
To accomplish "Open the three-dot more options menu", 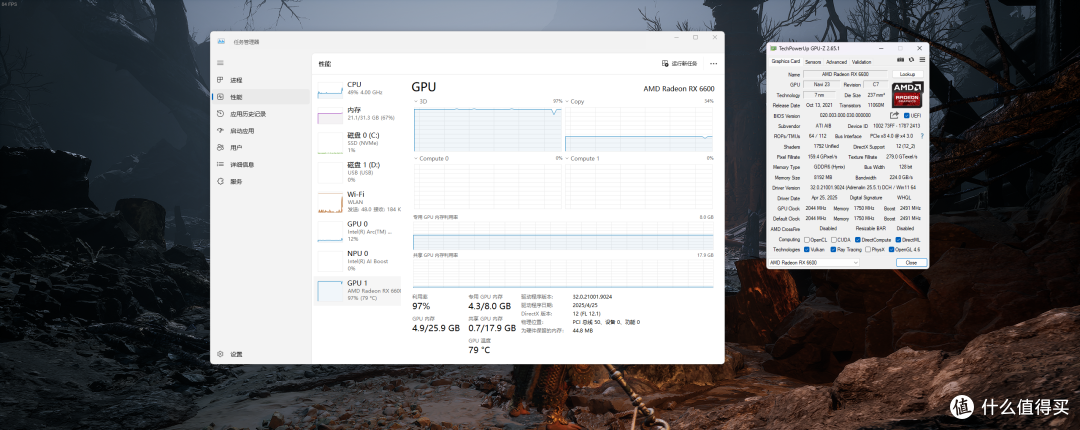I will click(713, 63).
